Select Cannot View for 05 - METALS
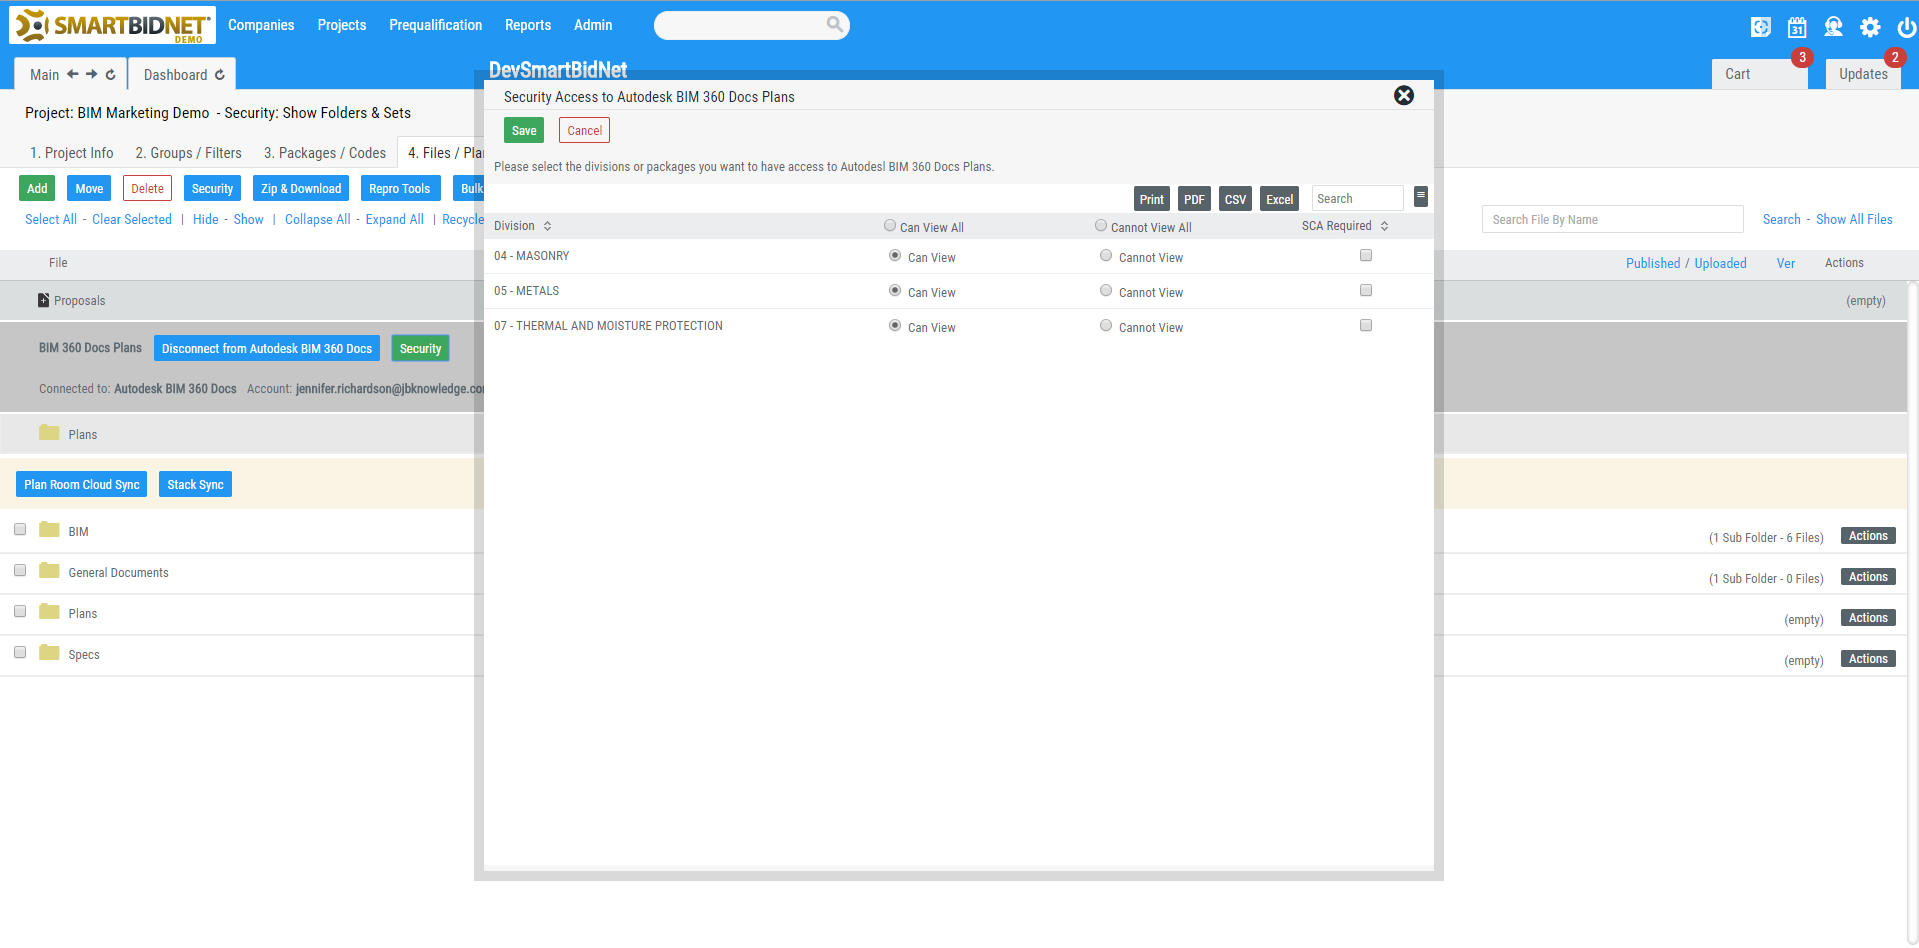Image resolution: width=1919 pixels, height=948 pixels. pyautogui.click(x=1106, y=291)
